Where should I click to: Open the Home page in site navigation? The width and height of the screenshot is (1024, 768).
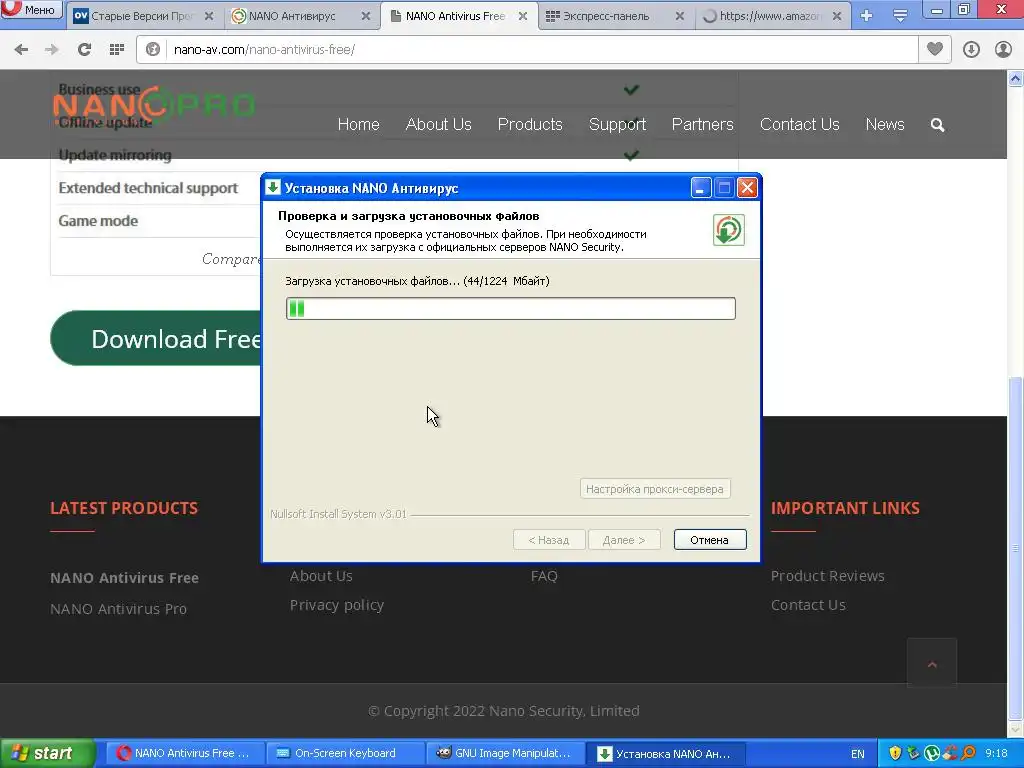click(x=359, y=124)
